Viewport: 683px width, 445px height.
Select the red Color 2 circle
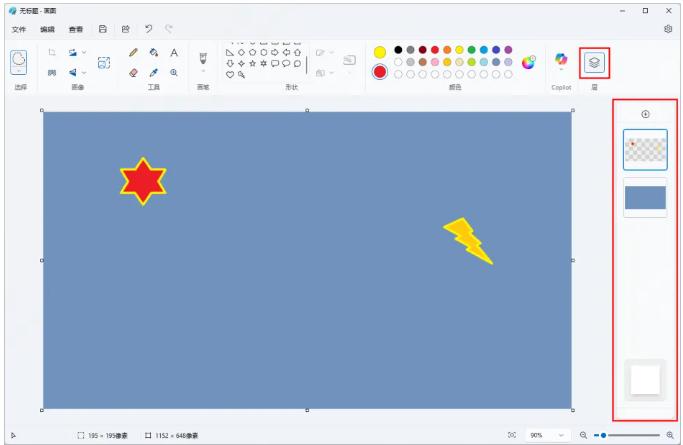point(380,72)
